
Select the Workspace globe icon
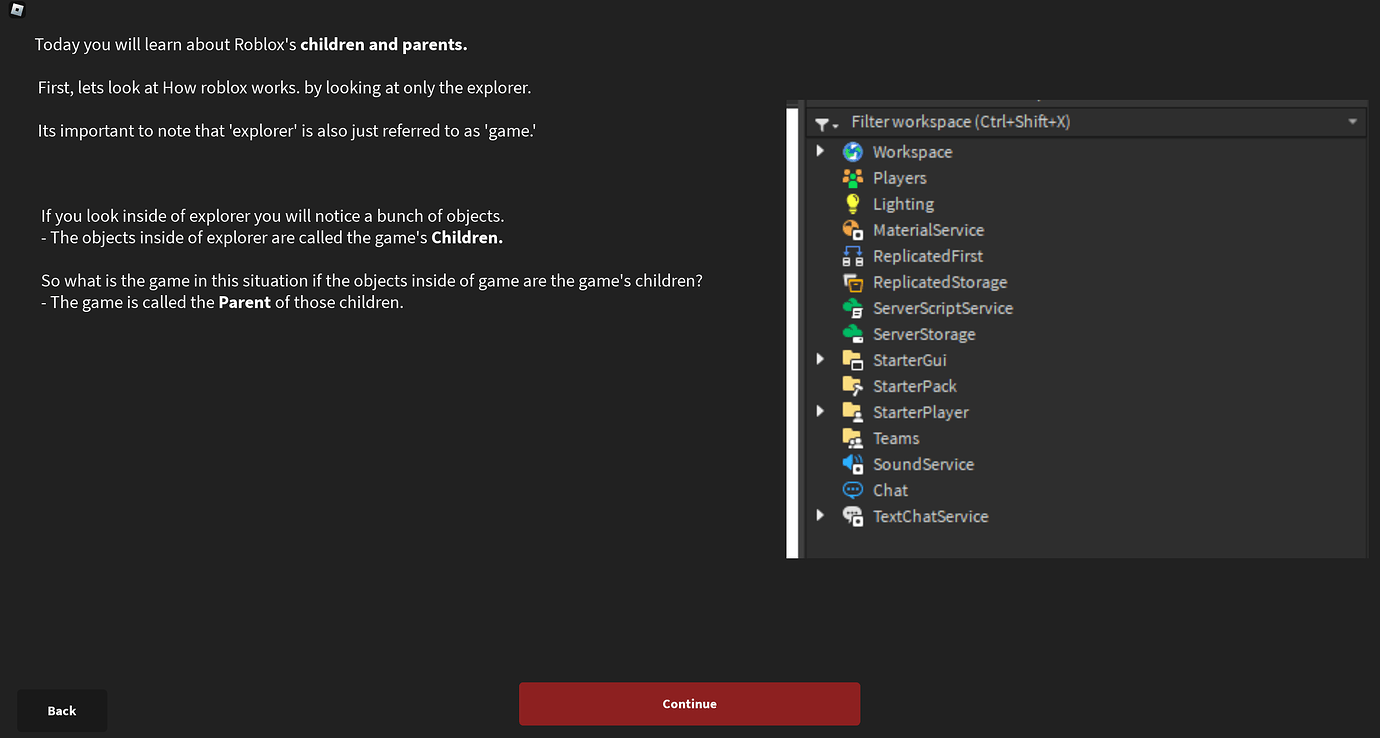(853, 151)
